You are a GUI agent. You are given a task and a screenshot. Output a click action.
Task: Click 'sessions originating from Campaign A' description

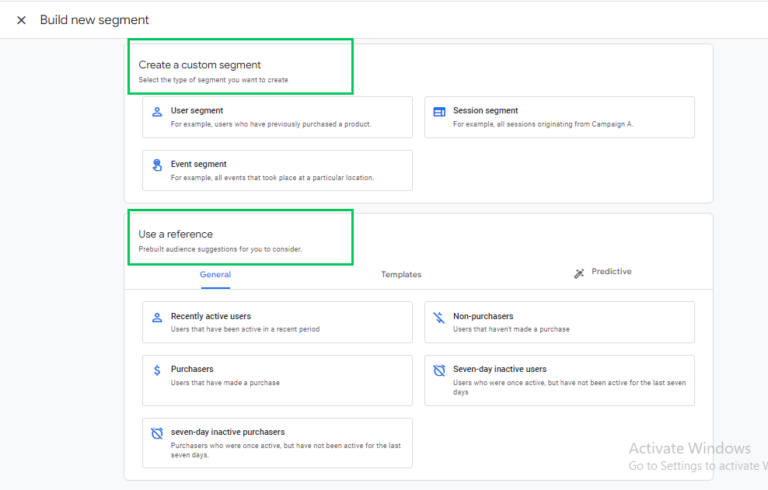pyautogui.click(x=543, y=124)
